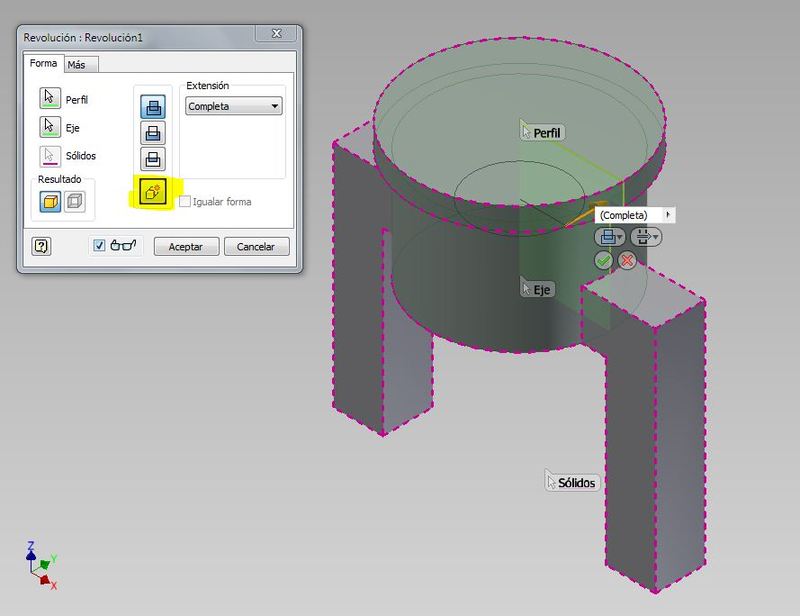The width and height of the screenshot is (800, 616).
Task: Open help with the question mark icon
Action: click(41, 246)
